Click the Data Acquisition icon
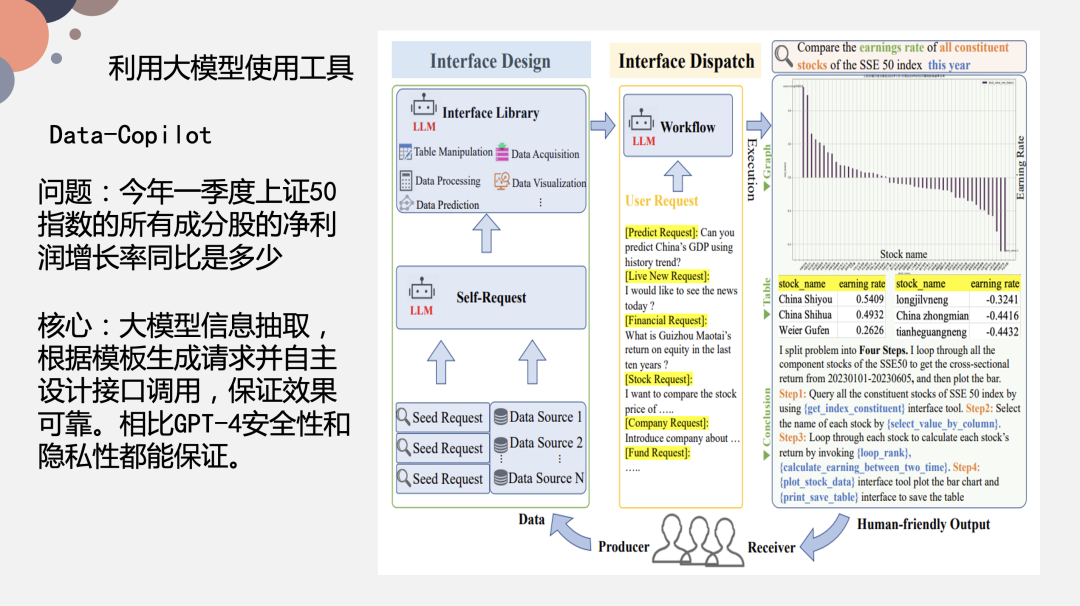This screenshot has height=606, width=1080. tap(501, 153)
